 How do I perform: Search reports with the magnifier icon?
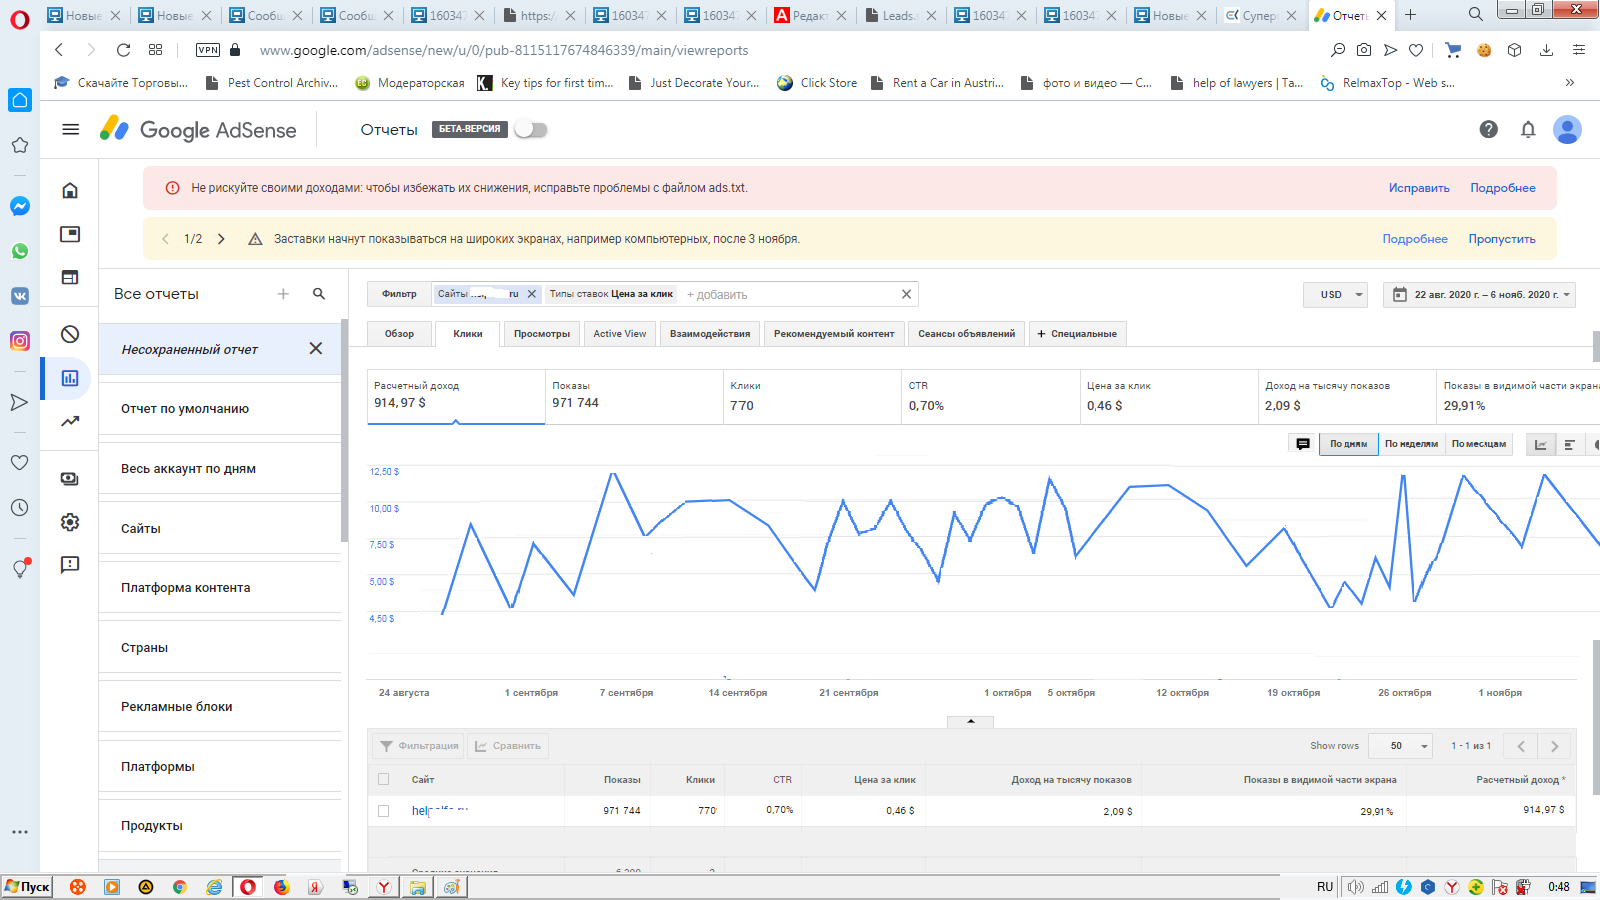coord(319,294)
